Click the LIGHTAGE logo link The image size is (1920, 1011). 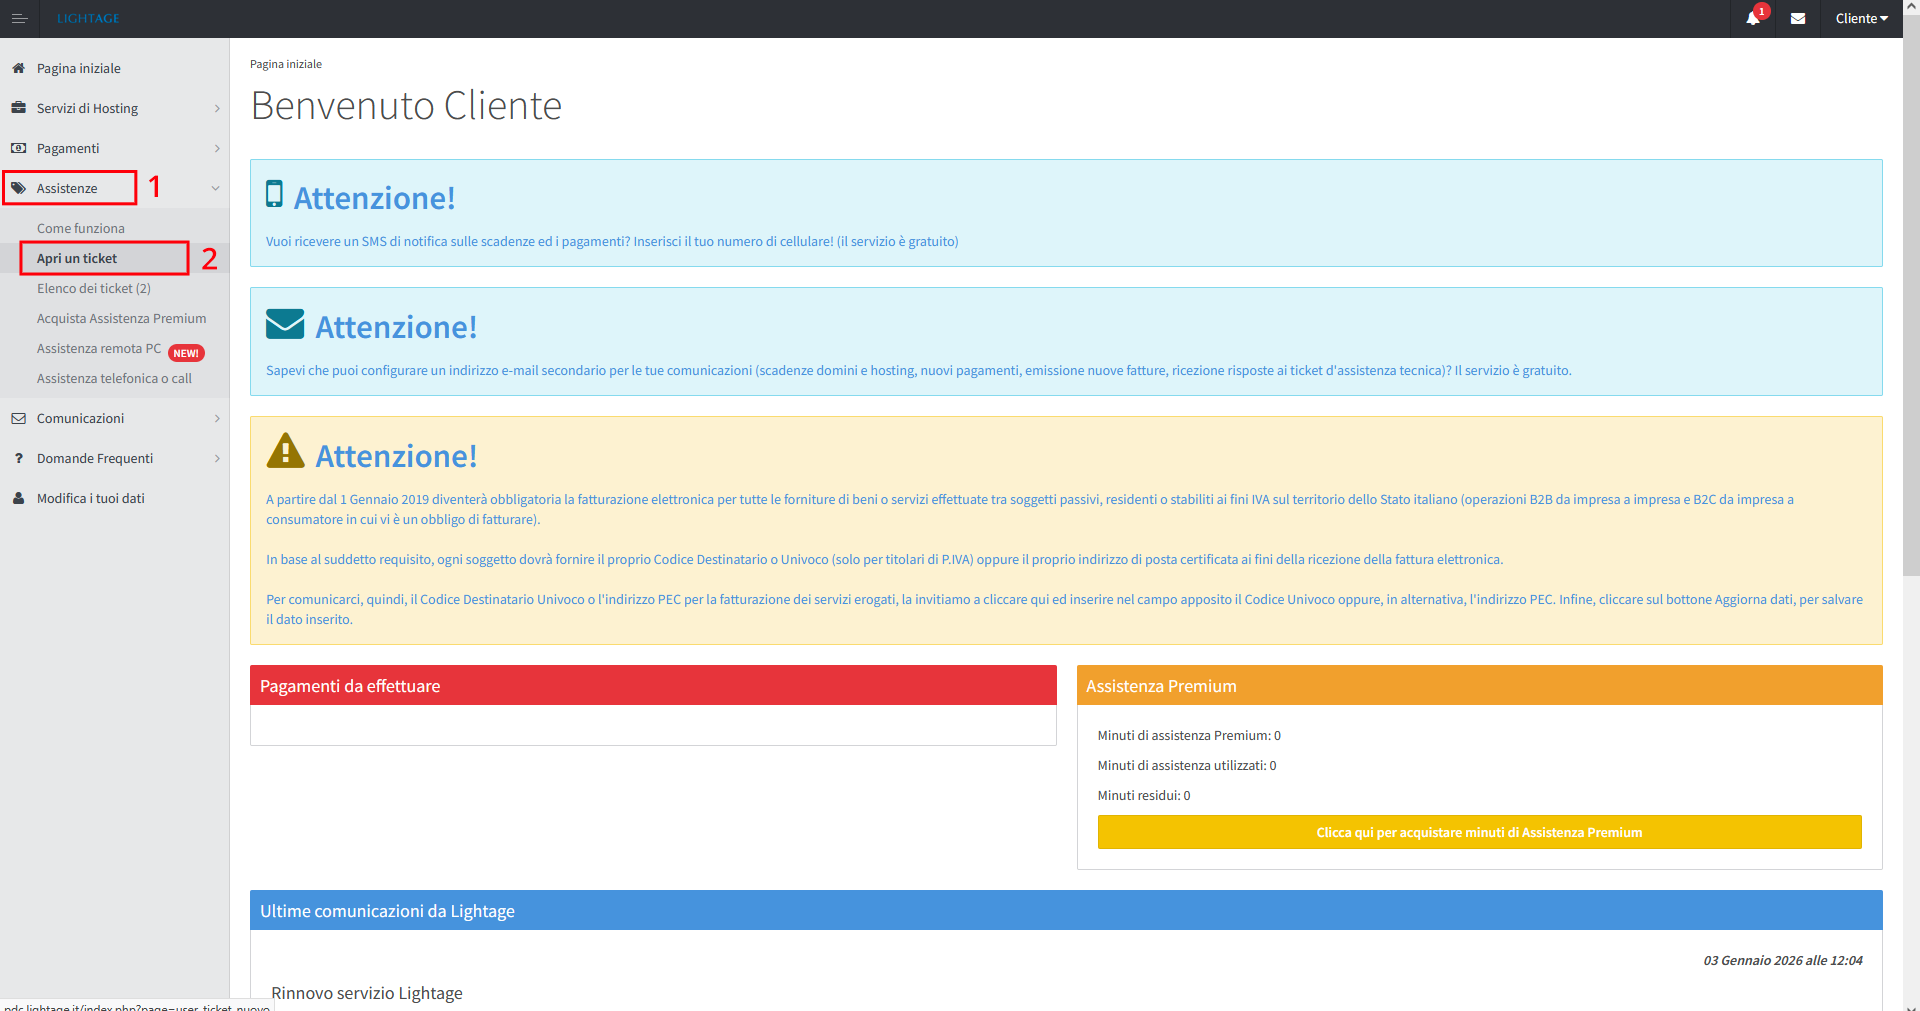pyautogui.click(x=88, y=19)
